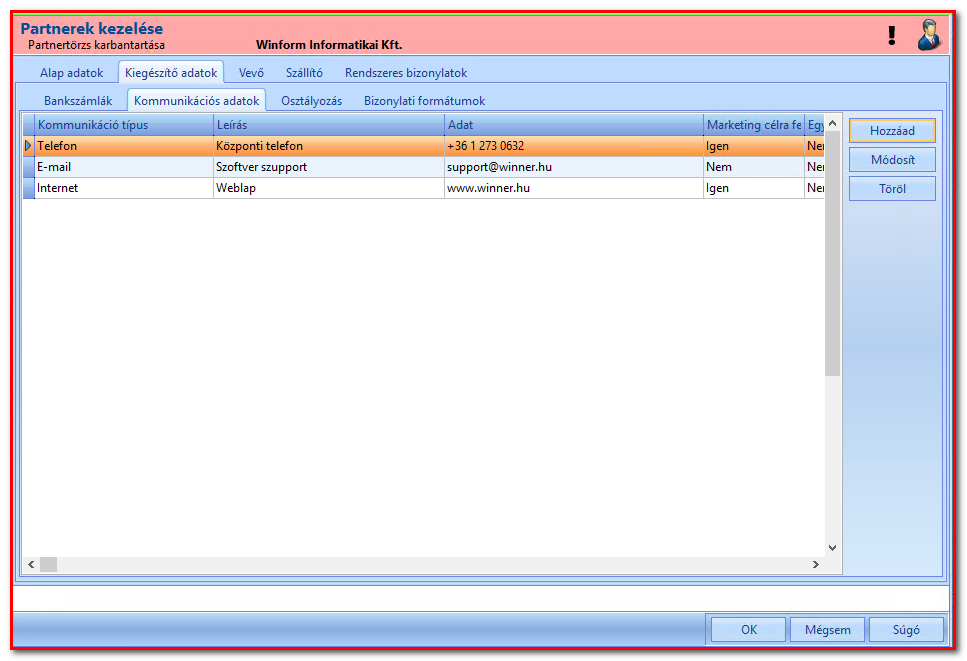967x661 pixels.
Task: Select the Bankszámlák sub-tab
Action: [78, 101]
